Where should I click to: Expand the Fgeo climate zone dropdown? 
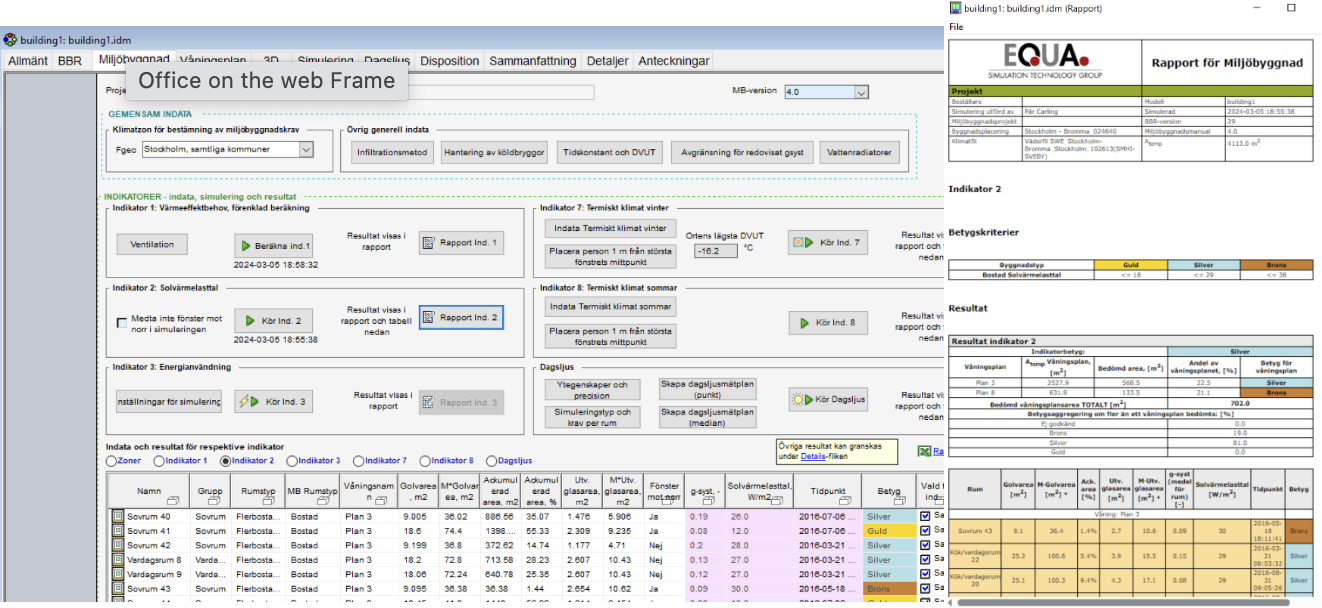306,150
